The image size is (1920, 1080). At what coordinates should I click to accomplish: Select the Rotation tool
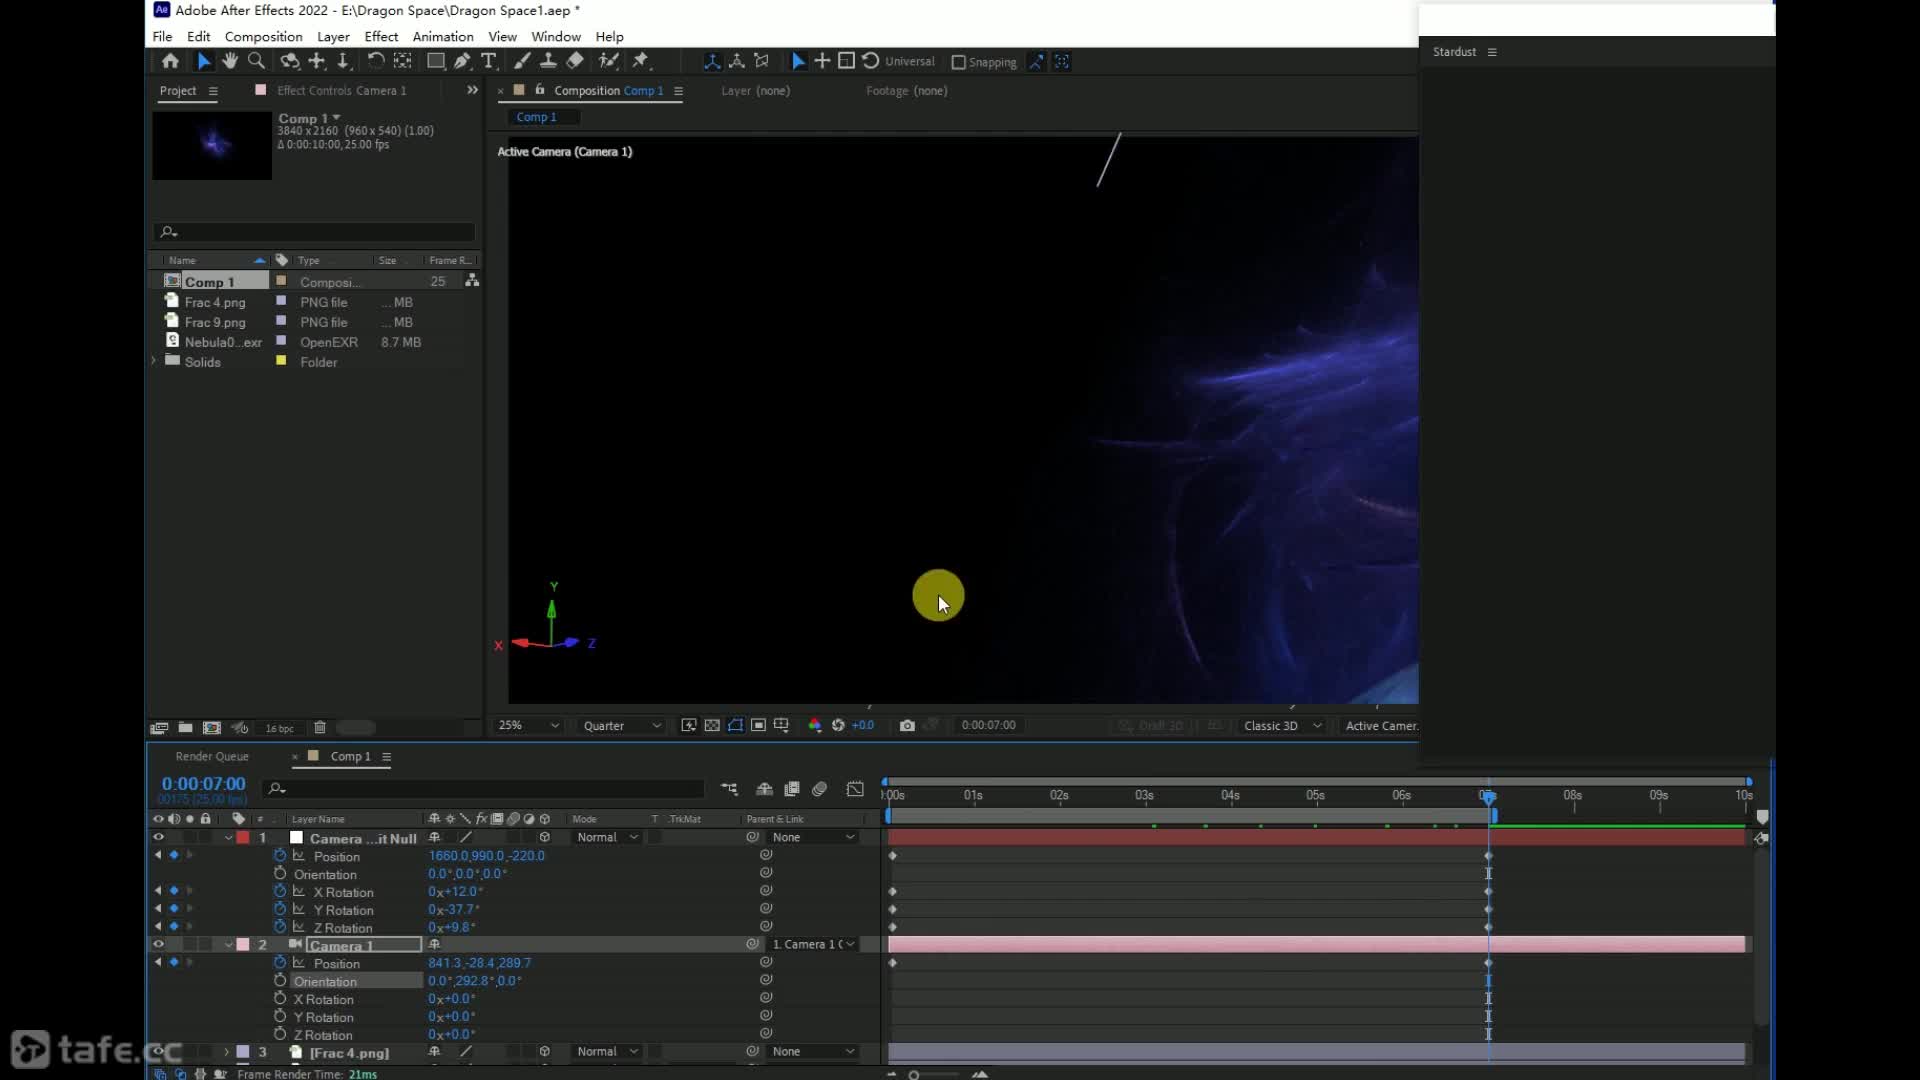375,61
